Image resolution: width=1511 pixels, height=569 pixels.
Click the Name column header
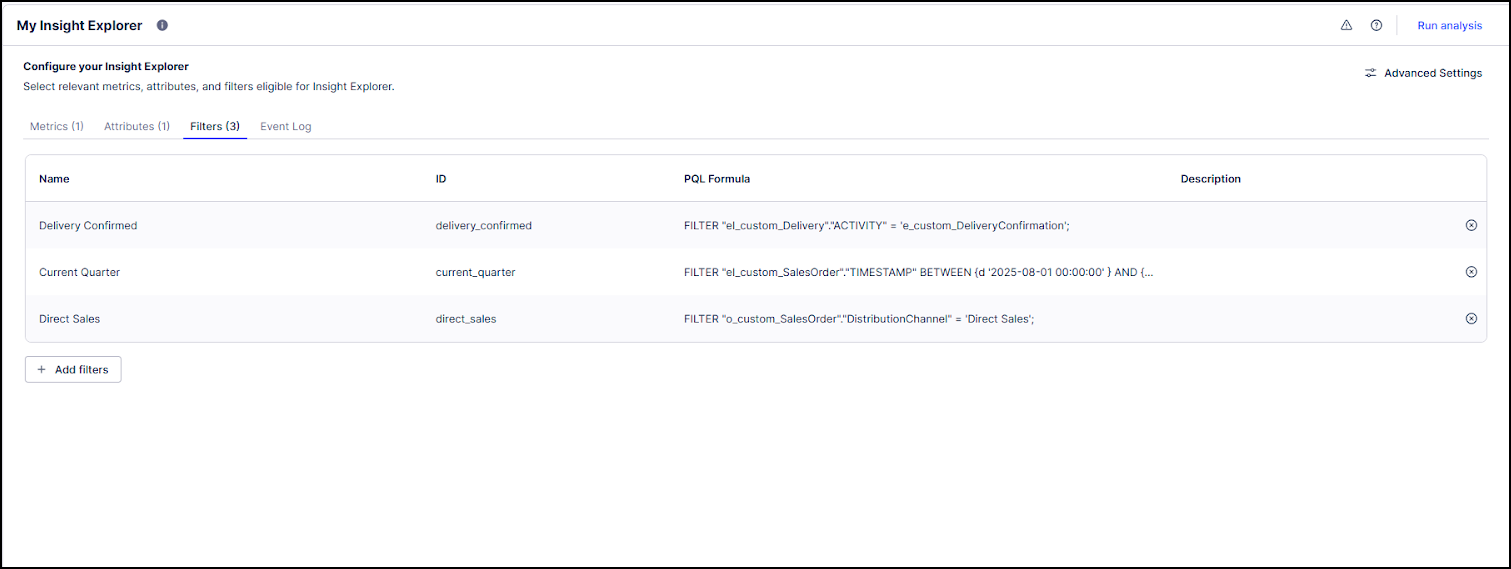click(x=54, y=179)
